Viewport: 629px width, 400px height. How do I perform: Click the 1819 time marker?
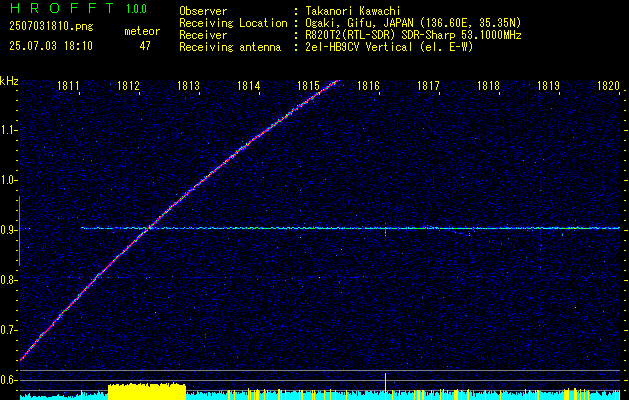(x=548, y=86)
